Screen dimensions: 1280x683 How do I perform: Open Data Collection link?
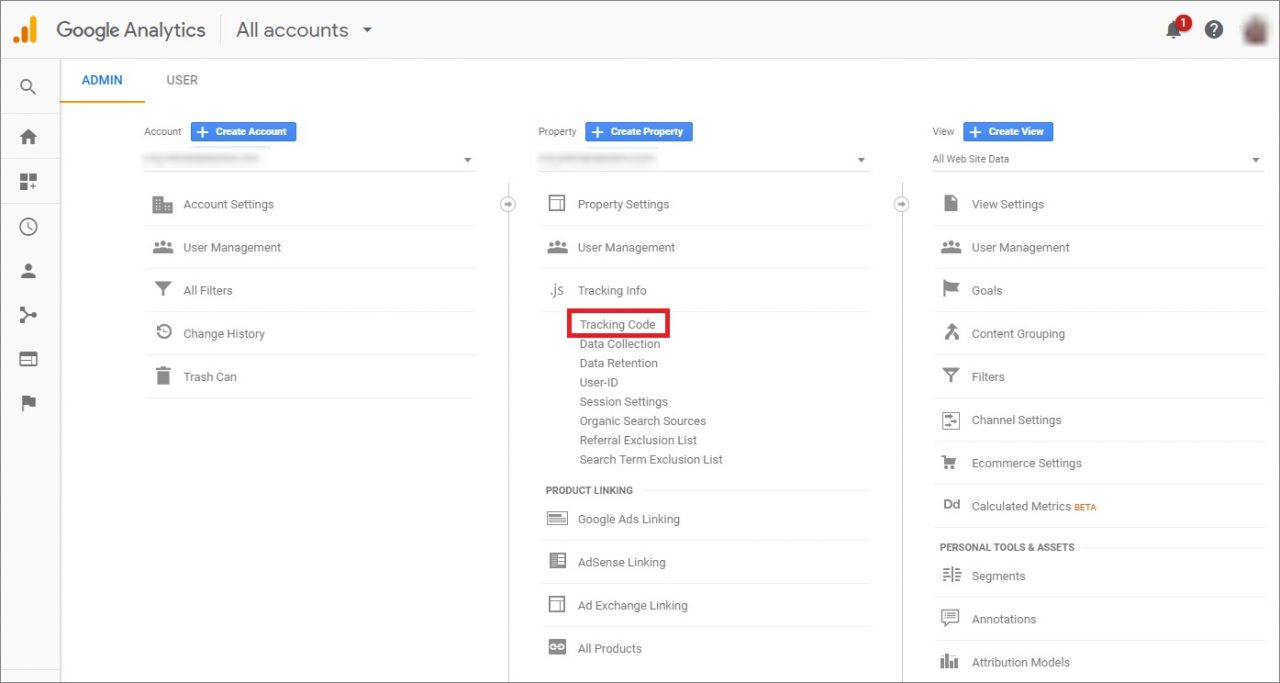(620, 344)
